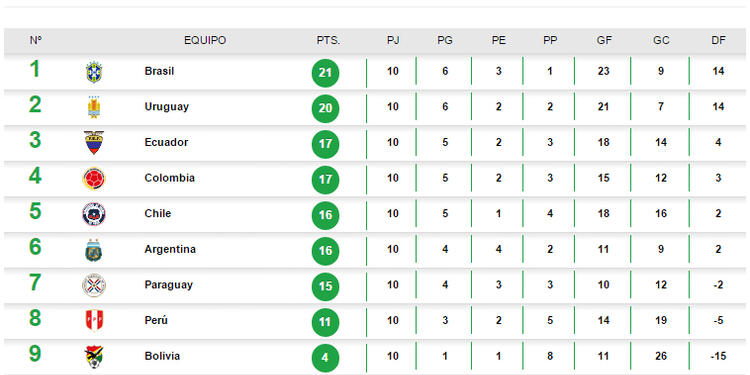The height and width of the screenshot is (375, 750).
Task: Click the Paraguay round crest icon
Action: coord(94,286)
